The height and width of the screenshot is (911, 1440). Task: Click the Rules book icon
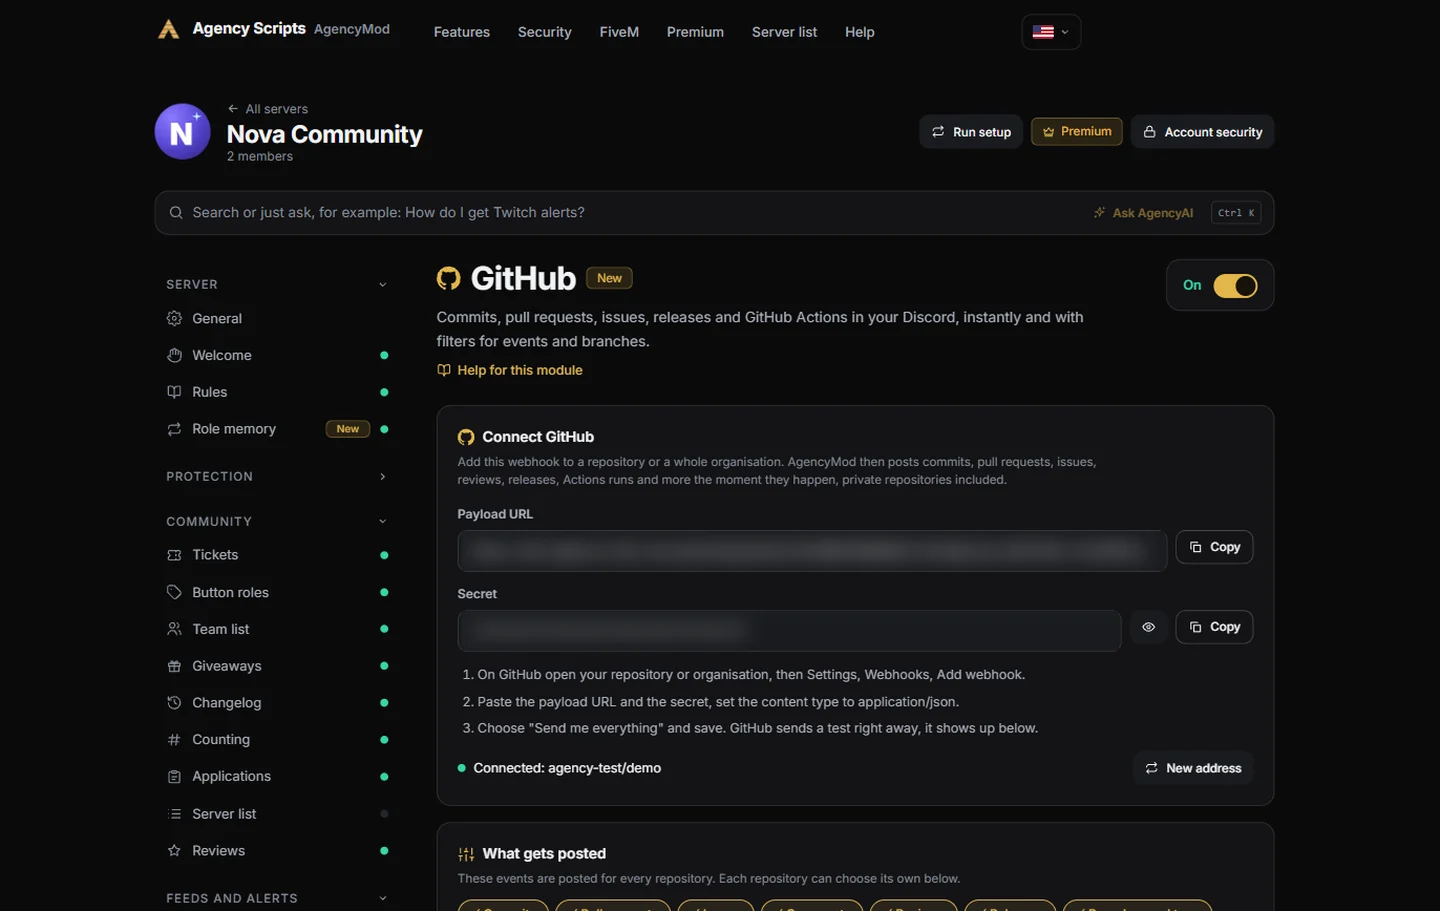coord(174,392)
